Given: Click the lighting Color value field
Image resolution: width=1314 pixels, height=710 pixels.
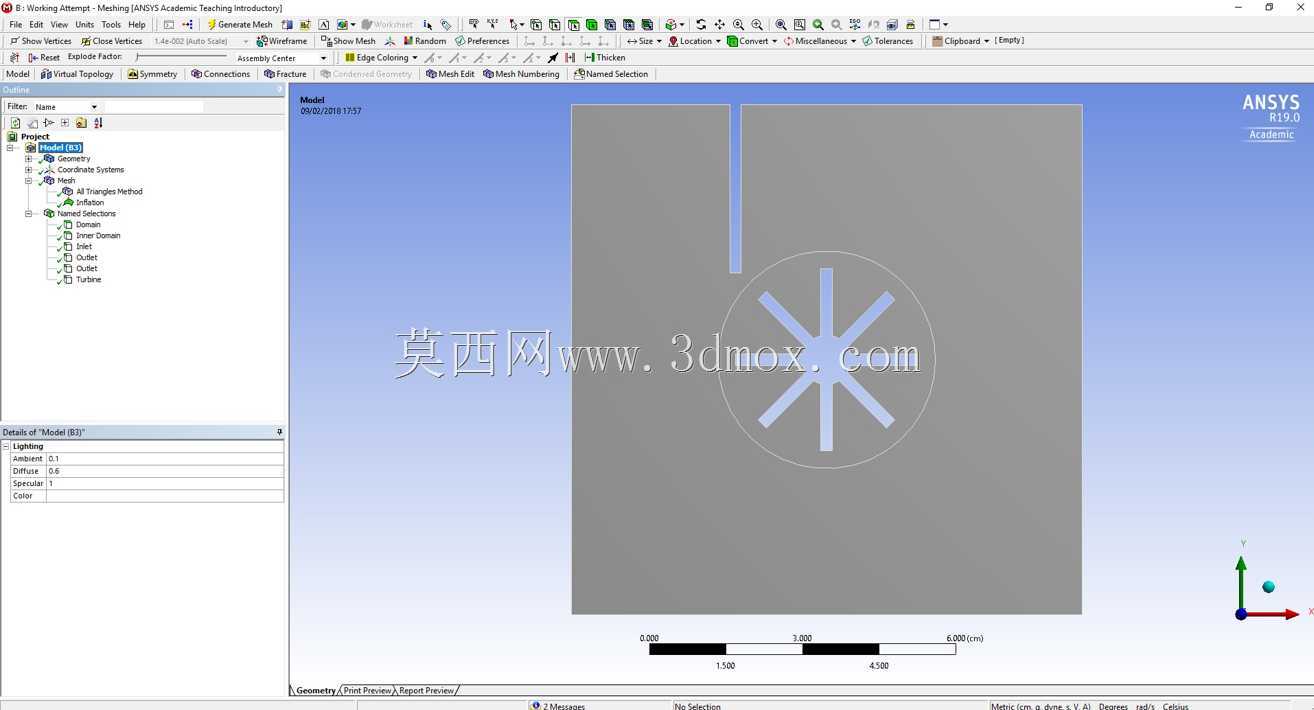Looking at the screenshot, I should click(x=165, y=496).
